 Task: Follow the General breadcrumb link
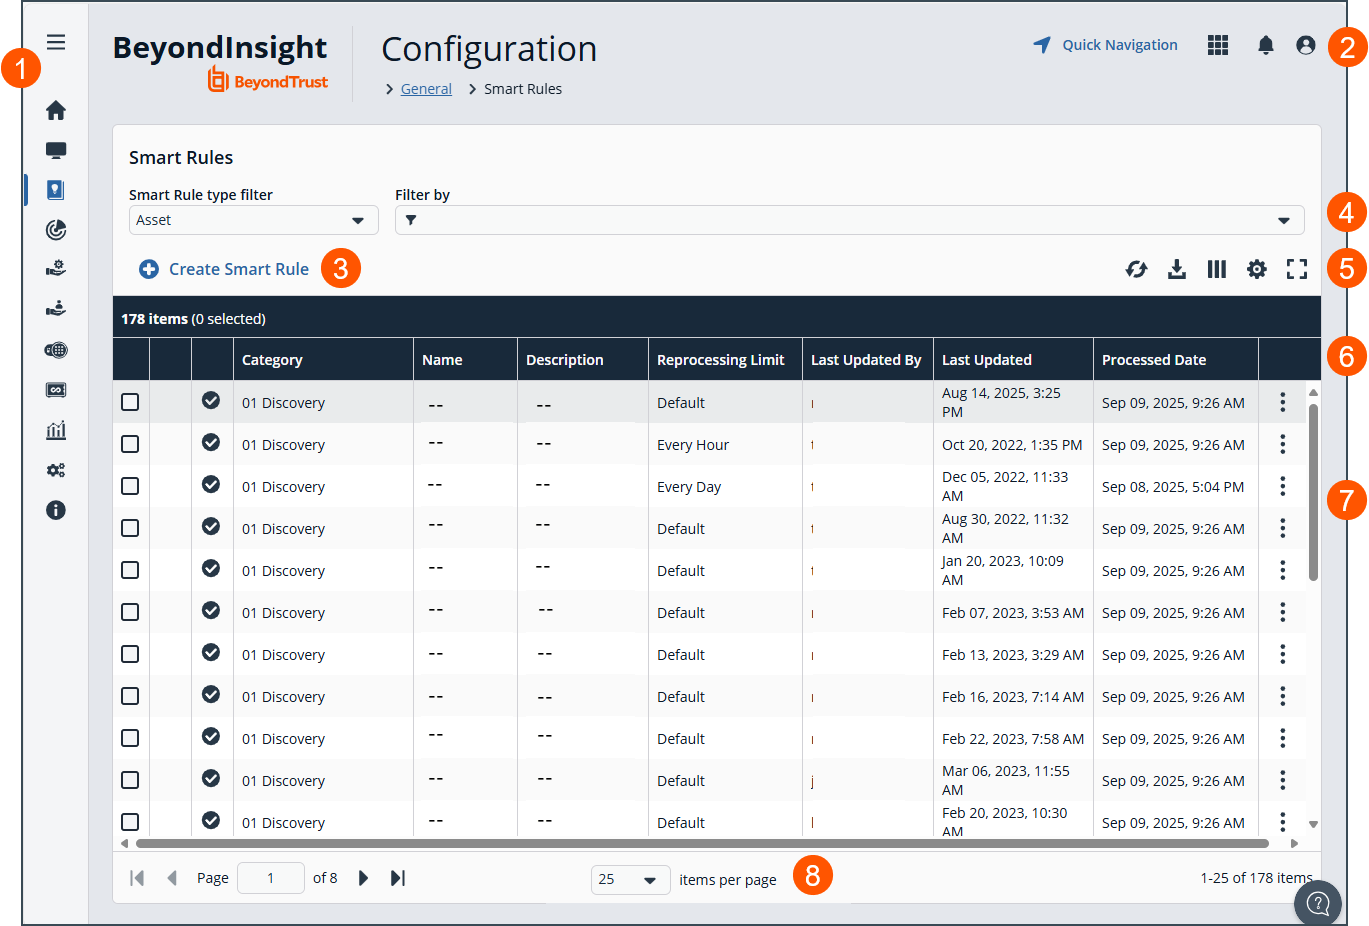point(426,89)
